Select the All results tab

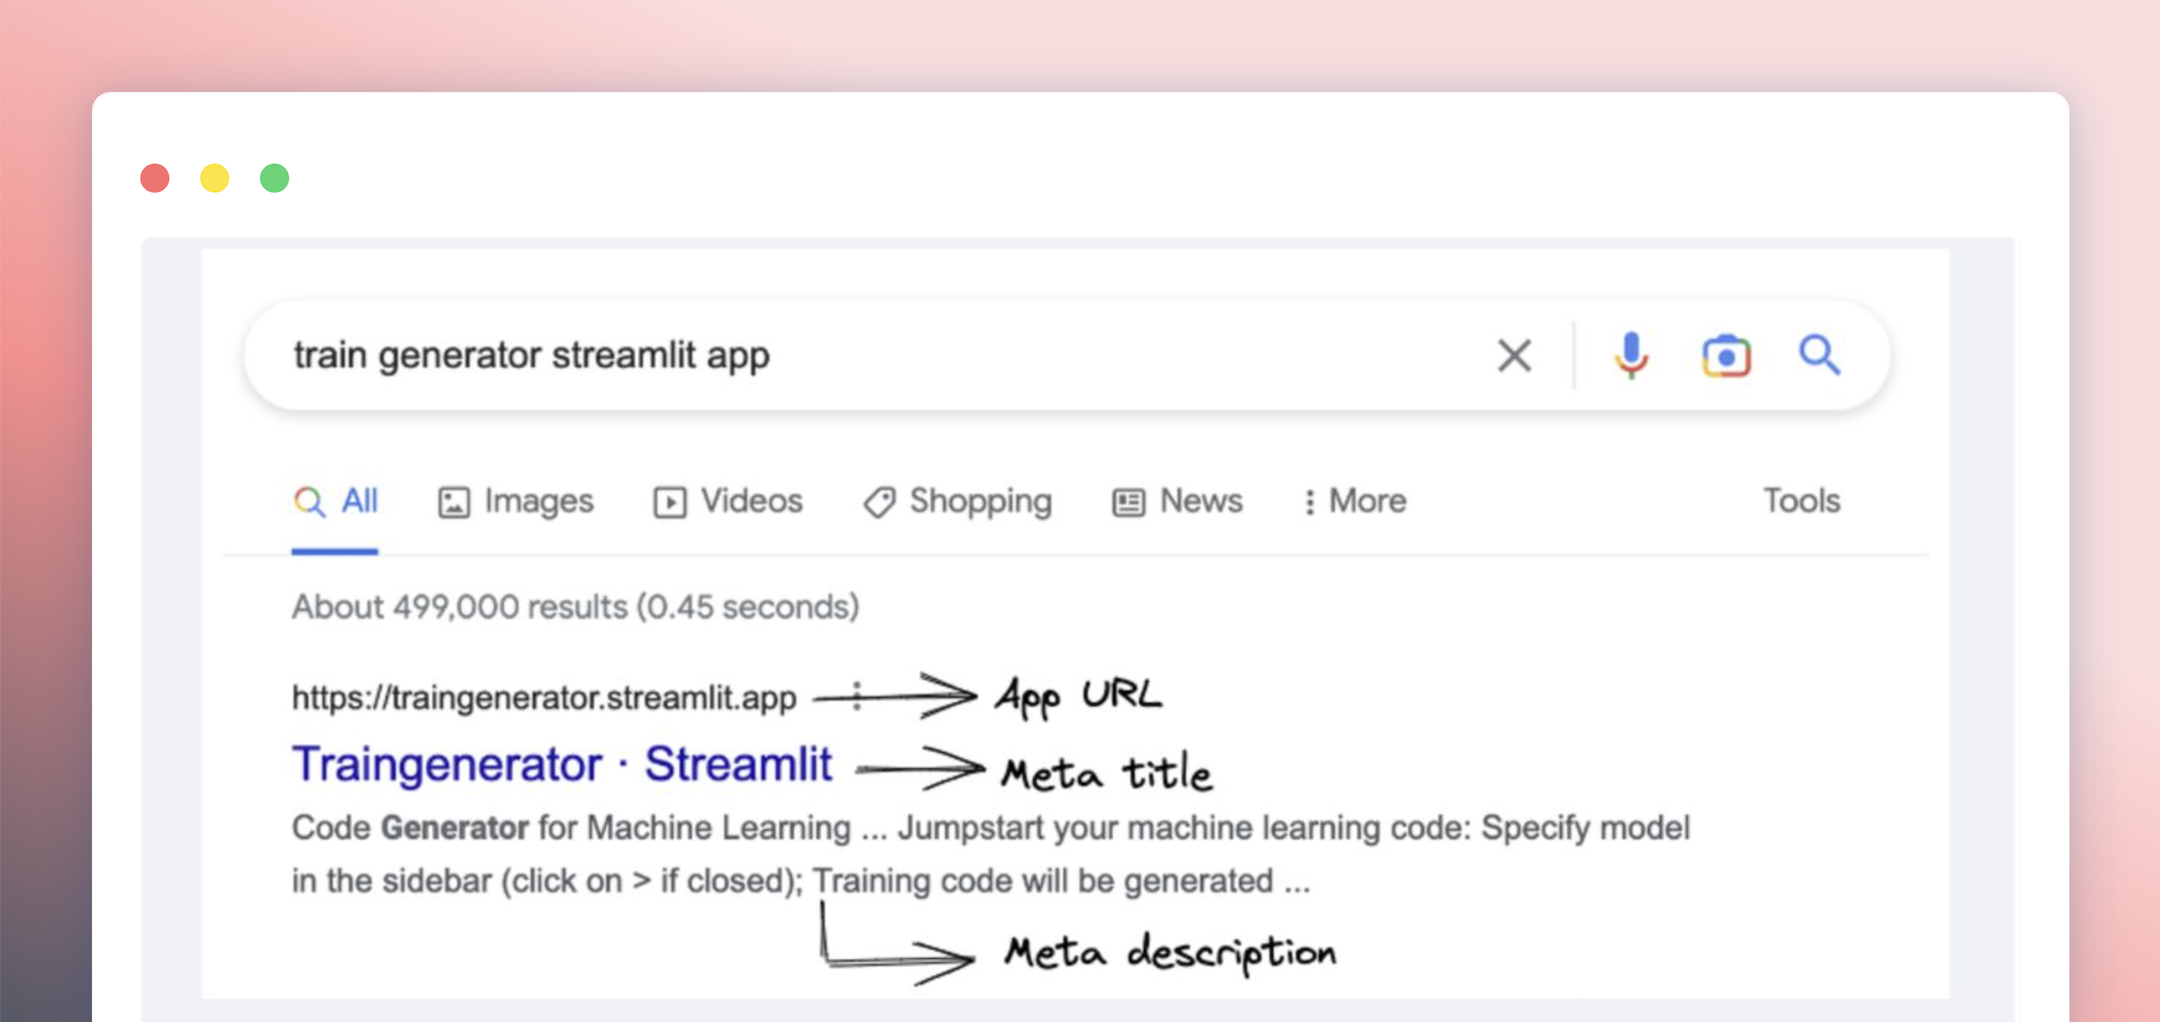[335, 501]
